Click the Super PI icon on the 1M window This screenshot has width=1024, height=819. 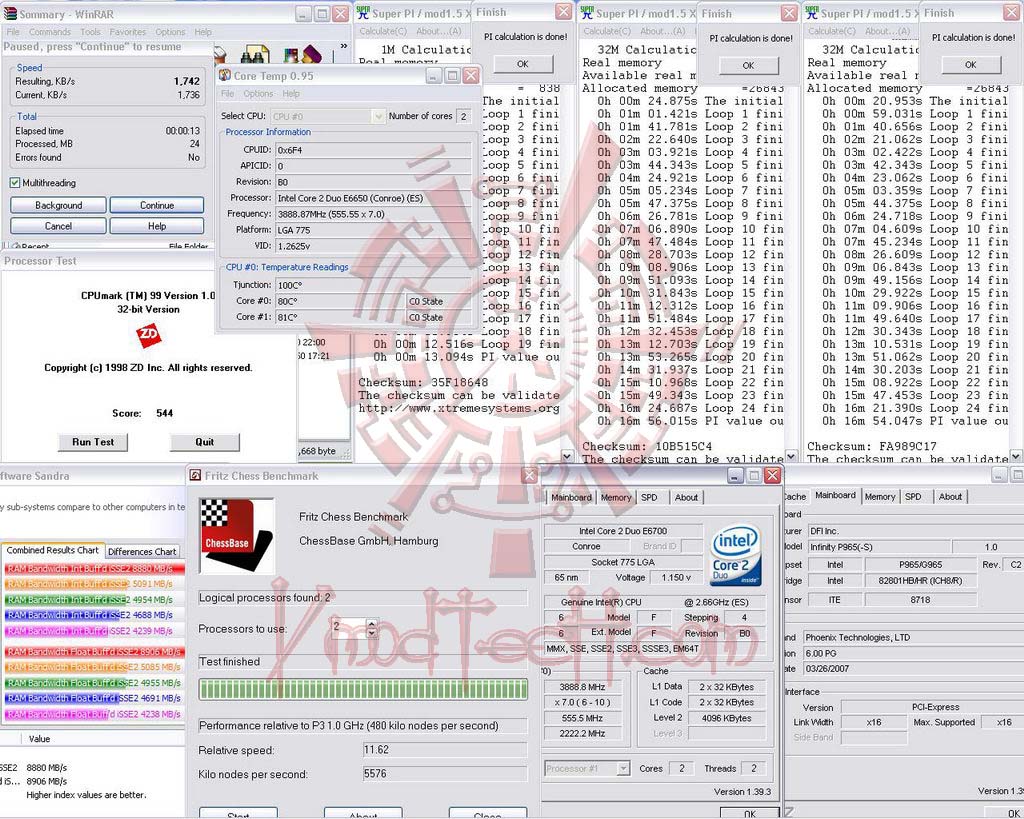[x=363, y=12]
